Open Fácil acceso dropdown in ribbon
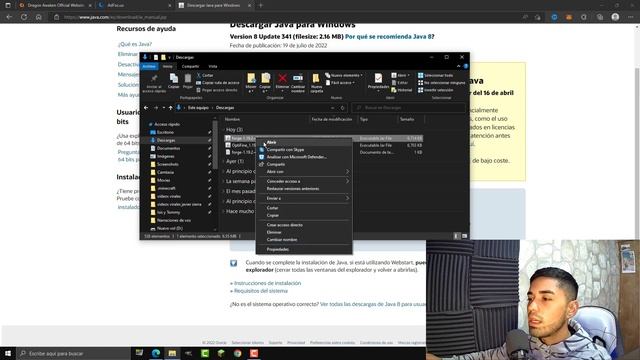Image resolution: width=640 pixels, height=360 pixels. click(x=340, y=83)
